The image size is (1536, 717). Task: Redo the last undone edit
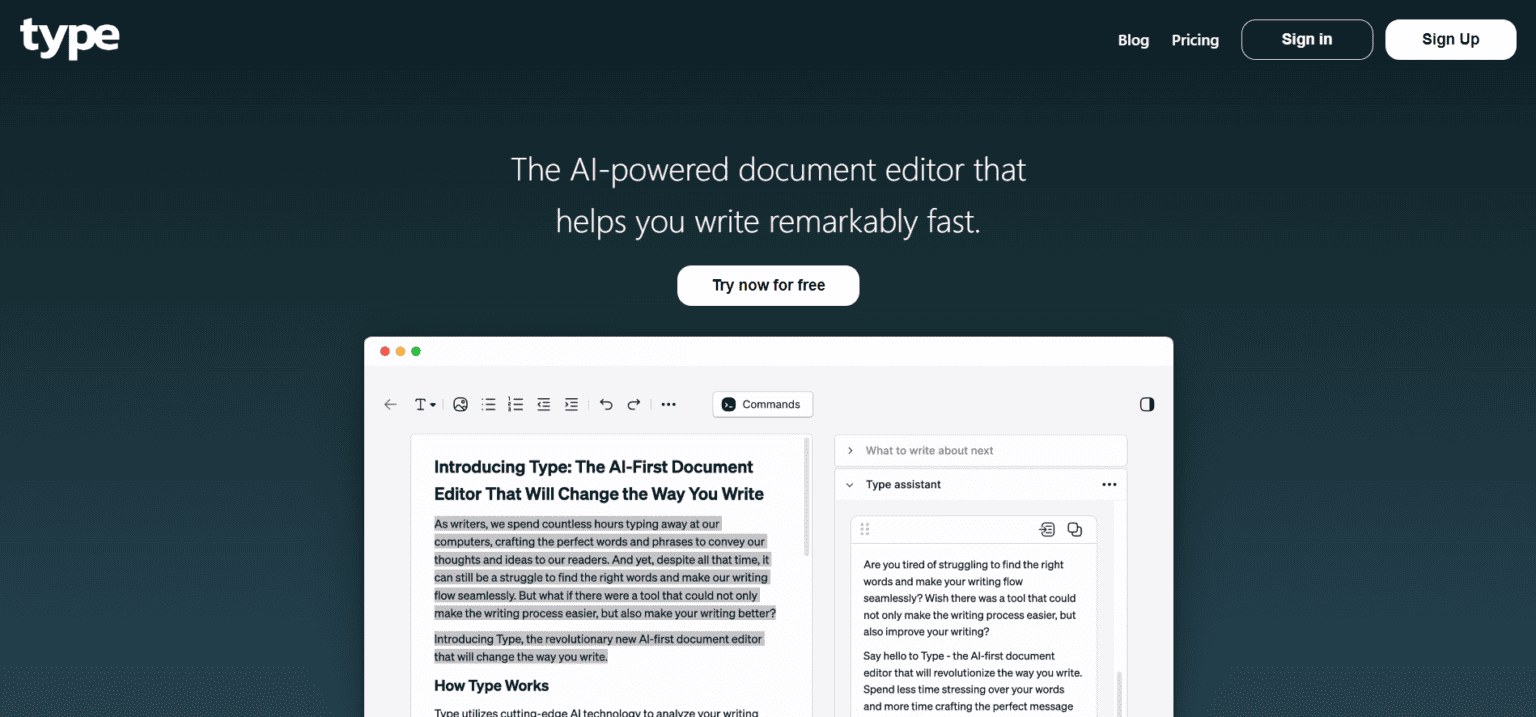point(633,405)
